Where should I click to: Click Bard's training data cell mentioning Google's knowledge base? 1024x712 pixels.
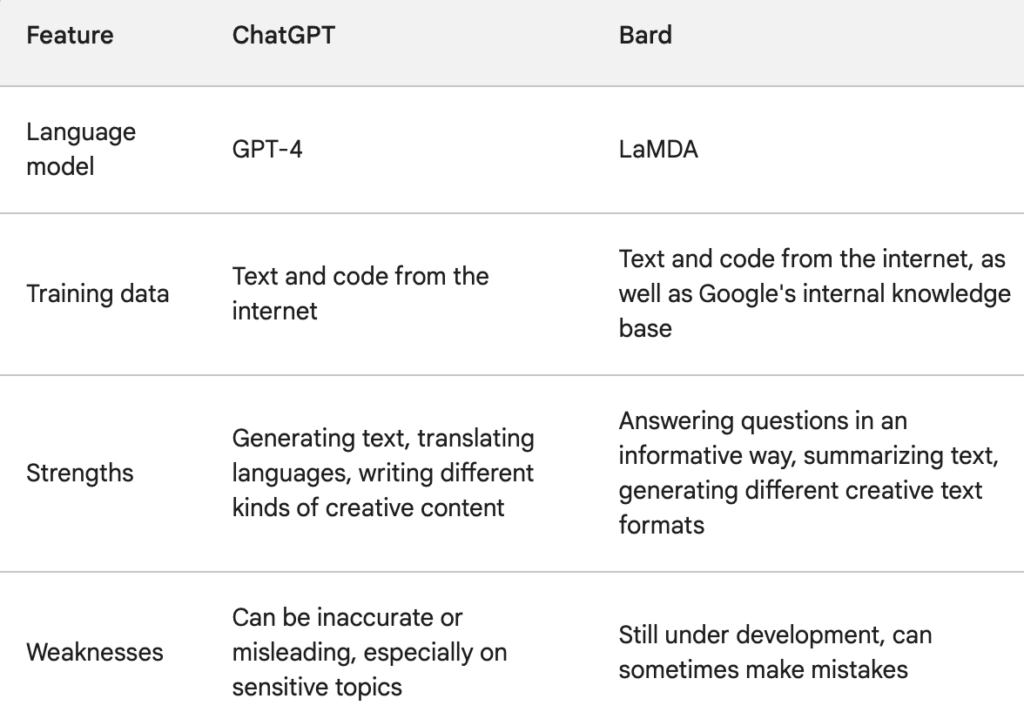814,294
